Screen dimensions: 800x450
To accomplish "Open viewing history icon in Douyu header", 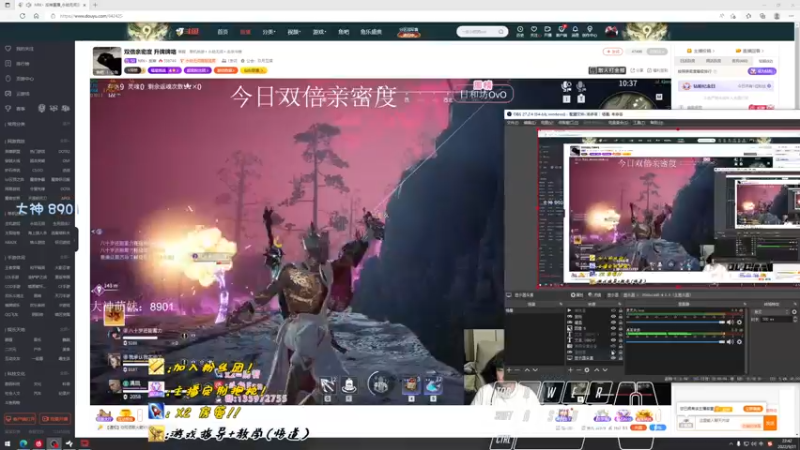I will tap(520, 30).
